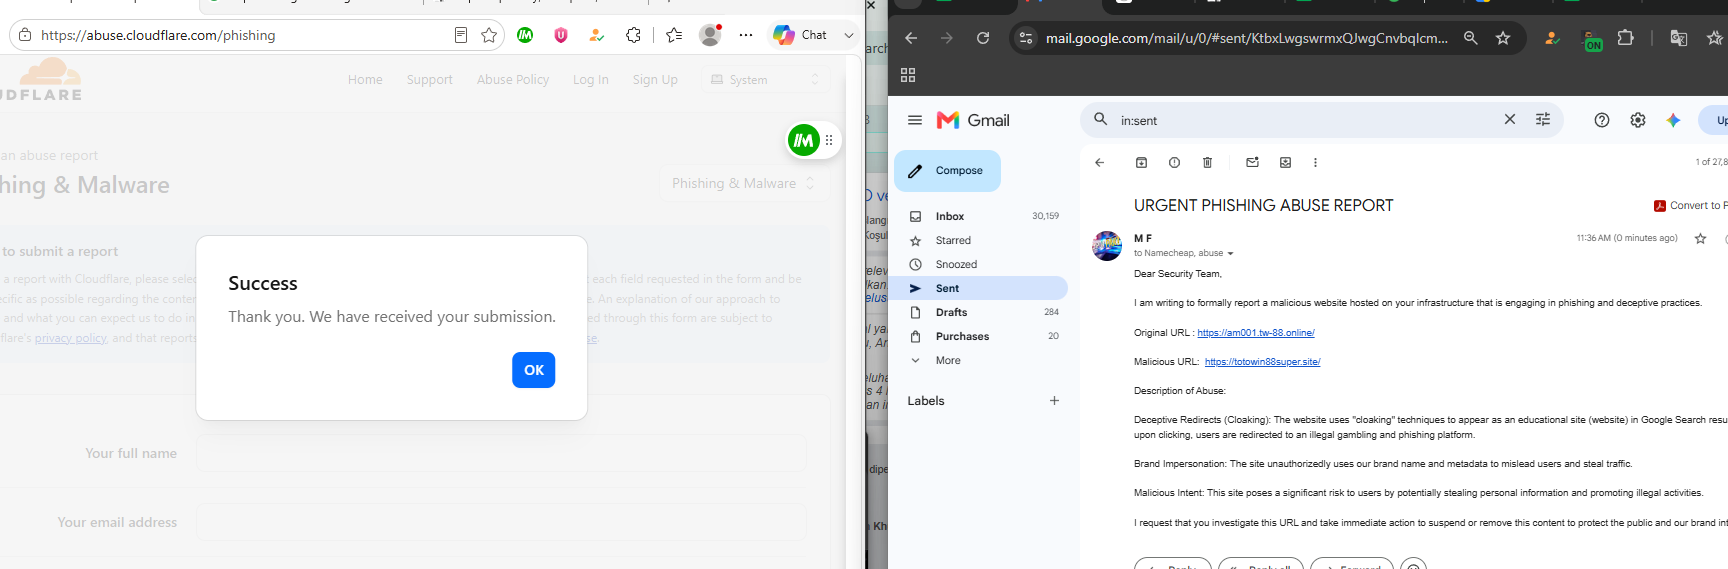
Task: Click OK in the Success dialog
Action: (533, 370)
